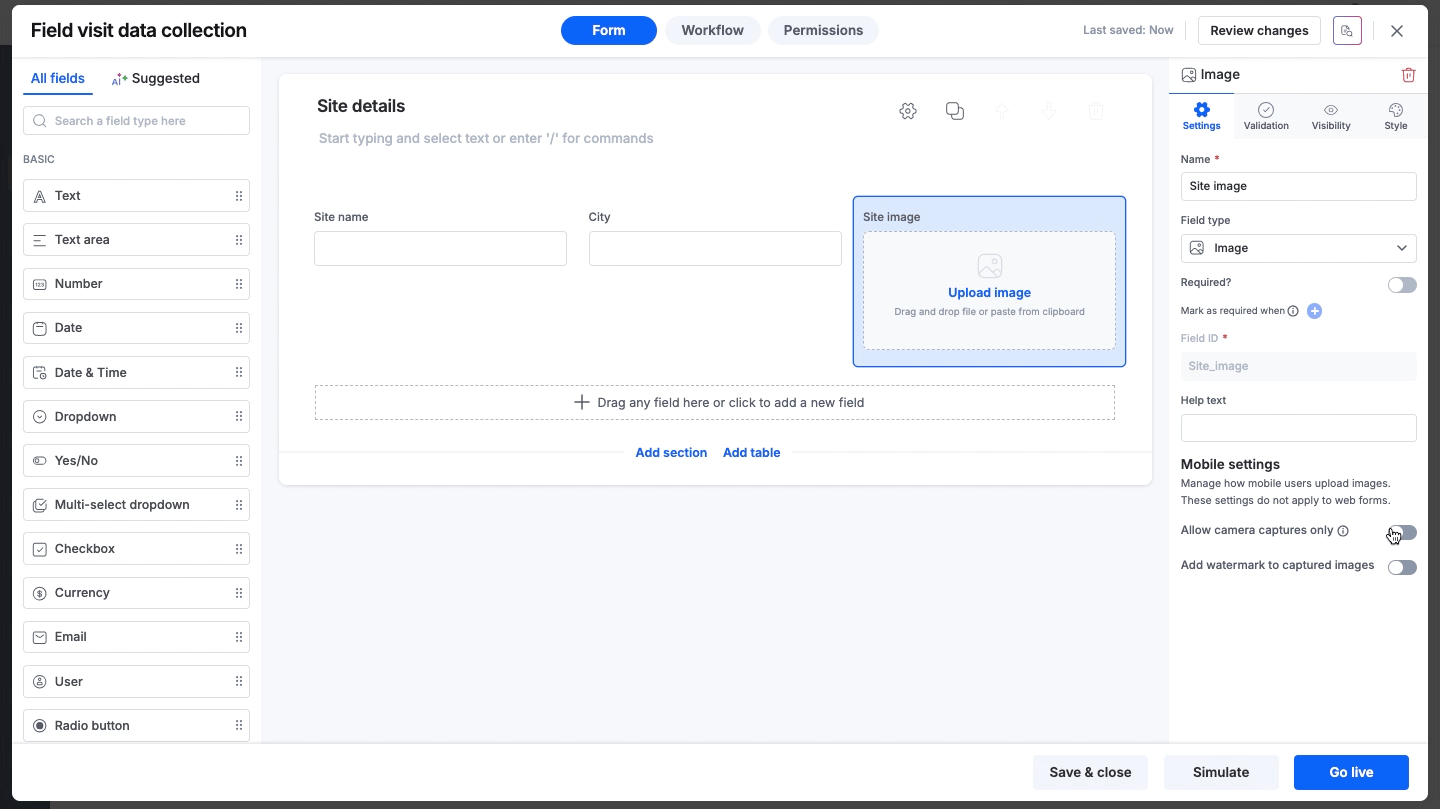Click the section settings gear icon

point(907,111)
